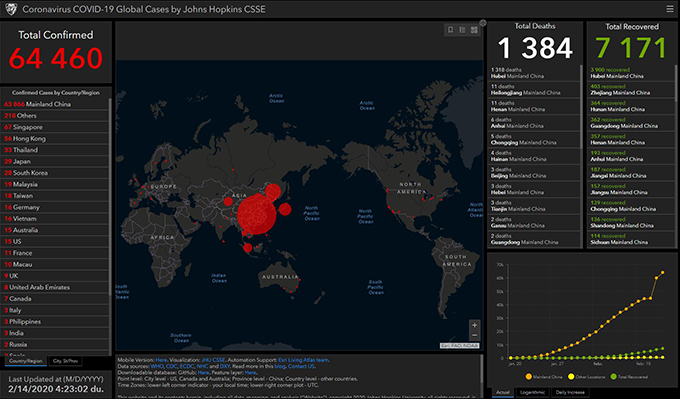Switch to the Daily Increase chart tab
Screen dimensions: 680x399
(x=570, y=392)
